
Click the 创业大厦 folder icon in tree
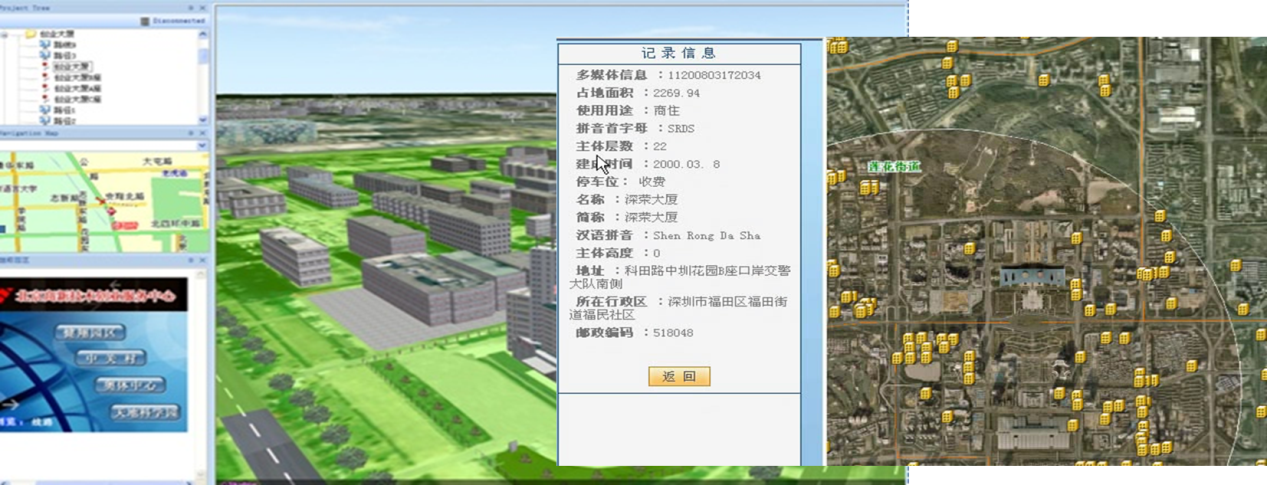(30, 34)
